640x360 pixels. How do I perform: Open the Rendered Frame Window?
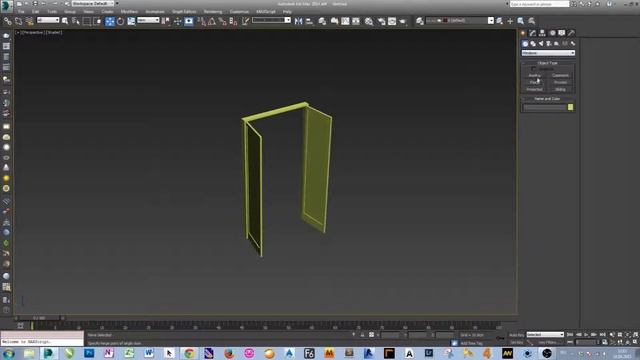(x=392, y=21)
